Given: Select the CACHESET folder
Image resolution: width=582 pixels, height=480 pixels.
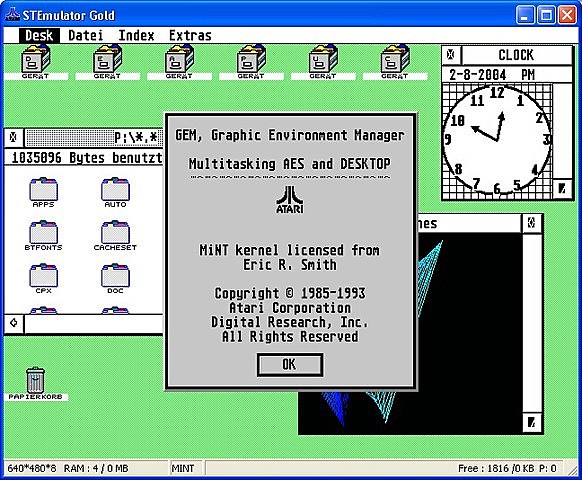Looking at the screenshot, I should (x=115, y=236).
